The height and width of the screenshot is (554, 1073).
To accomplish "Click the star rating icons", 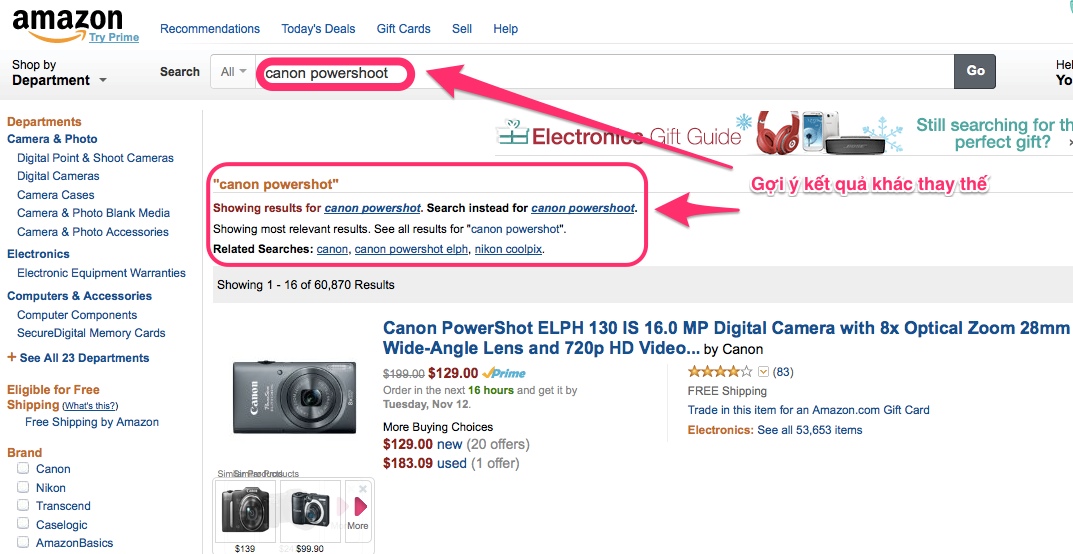I will click(x=720, y=372).
